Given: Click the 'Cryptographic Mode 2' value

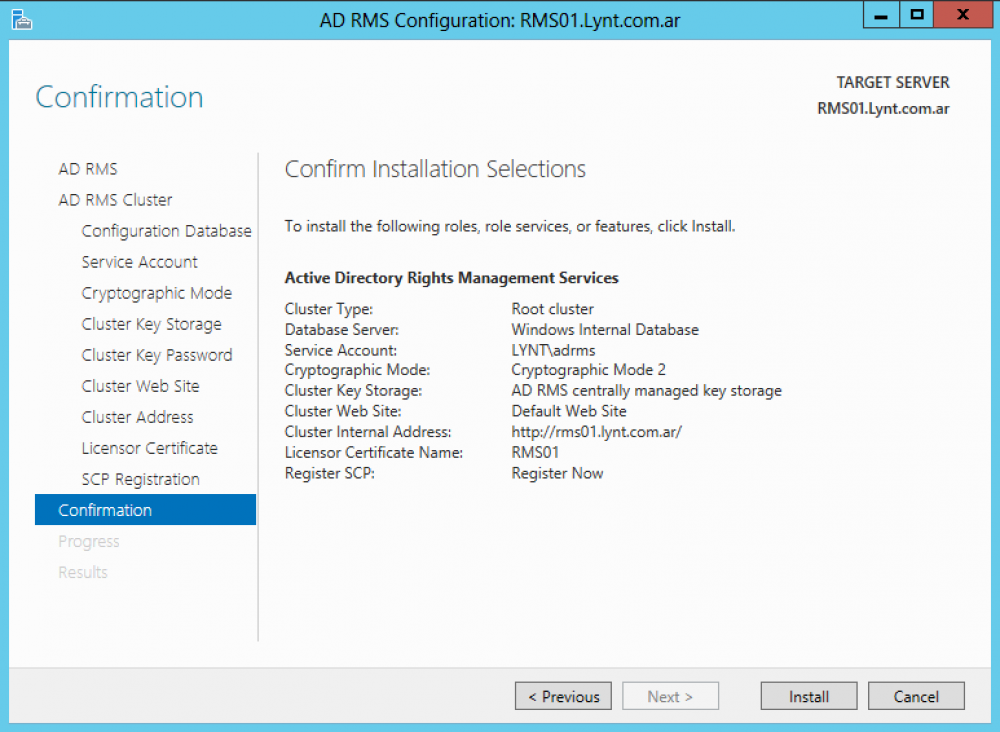Looking at the screenshot, I should click(x=589, y=370).
